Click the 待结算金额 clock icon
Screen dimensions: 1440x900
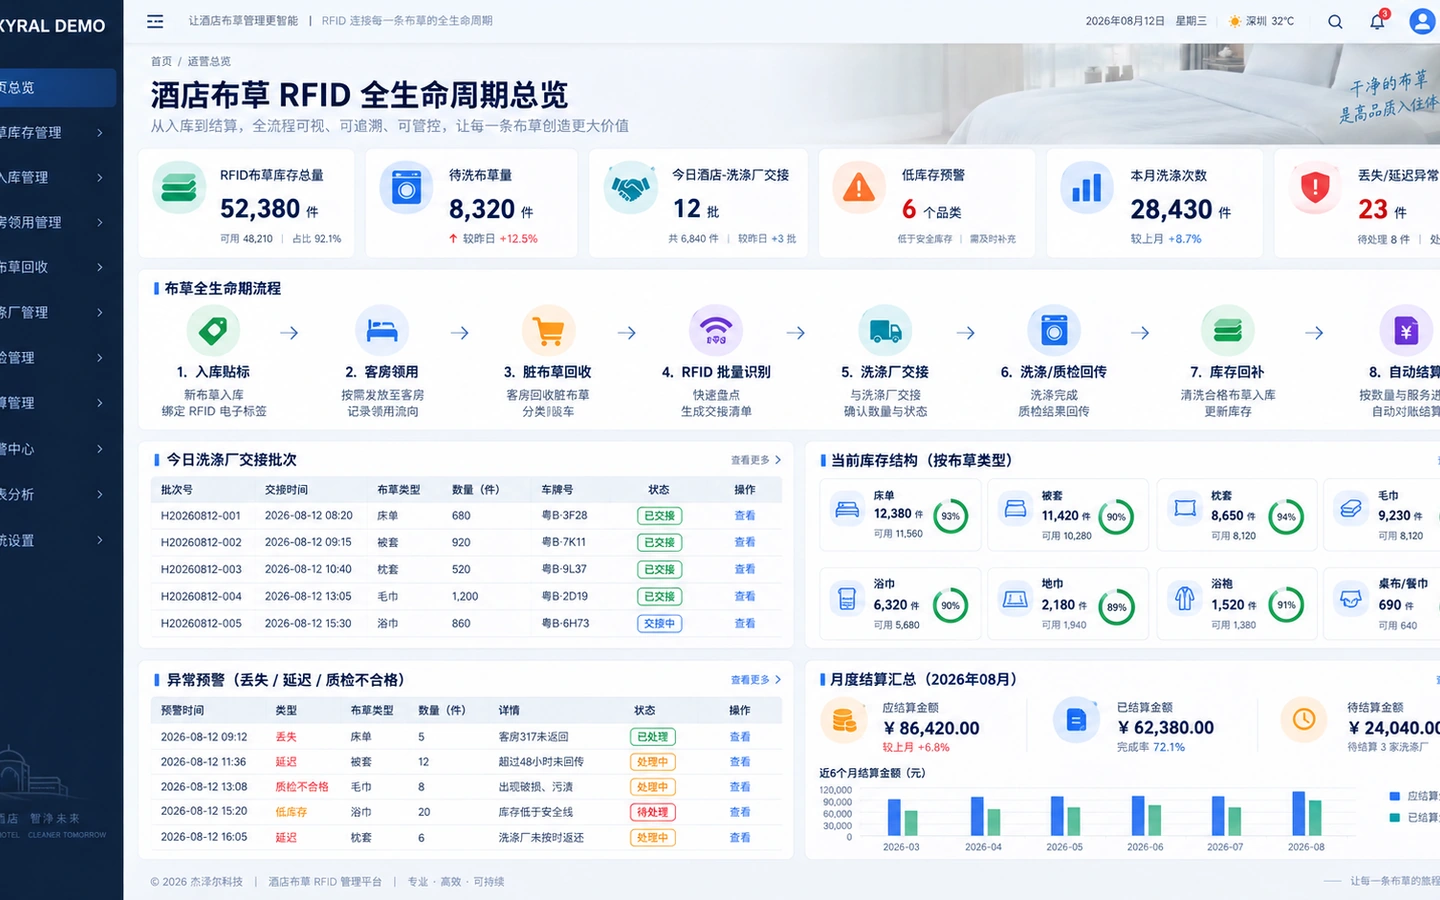point(1304,719)
